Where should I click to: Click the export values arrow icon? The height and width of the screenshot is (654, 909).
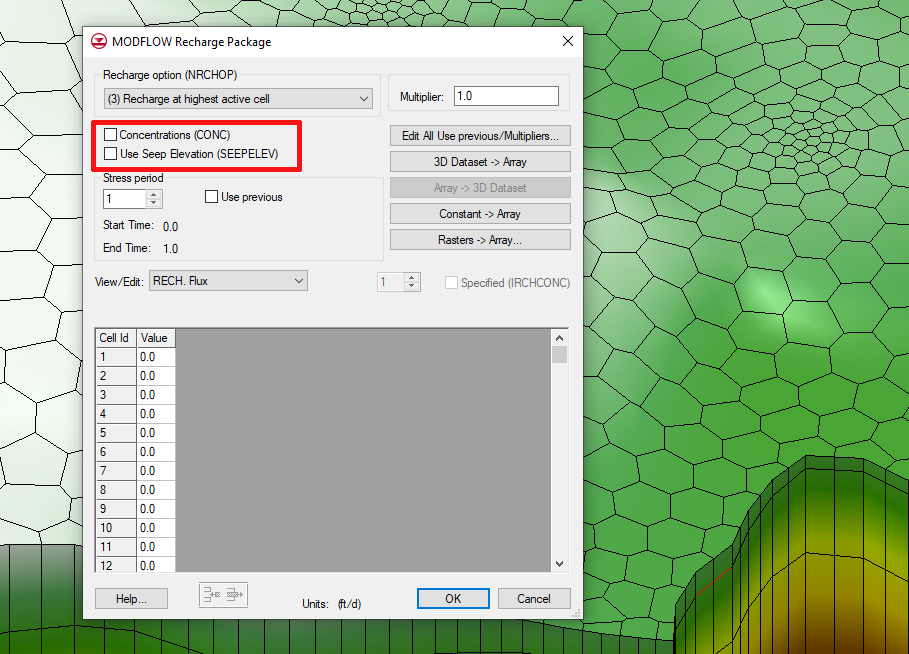pyautogui.click(x=233, y=594)
